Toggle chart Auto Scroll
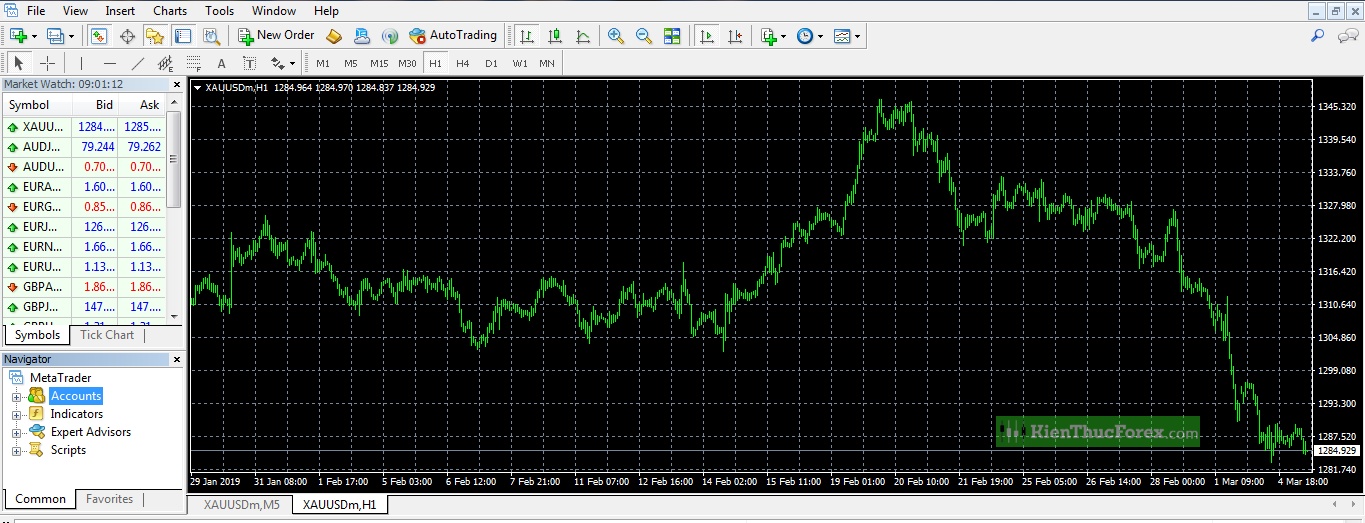 click(x=707, y=36)
